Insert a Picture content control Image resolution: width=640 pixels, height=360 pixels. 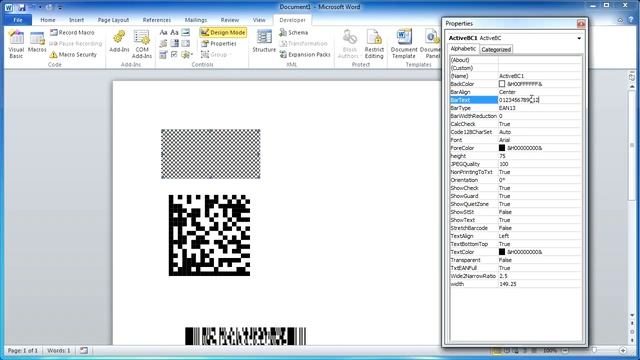coord(185,32)
